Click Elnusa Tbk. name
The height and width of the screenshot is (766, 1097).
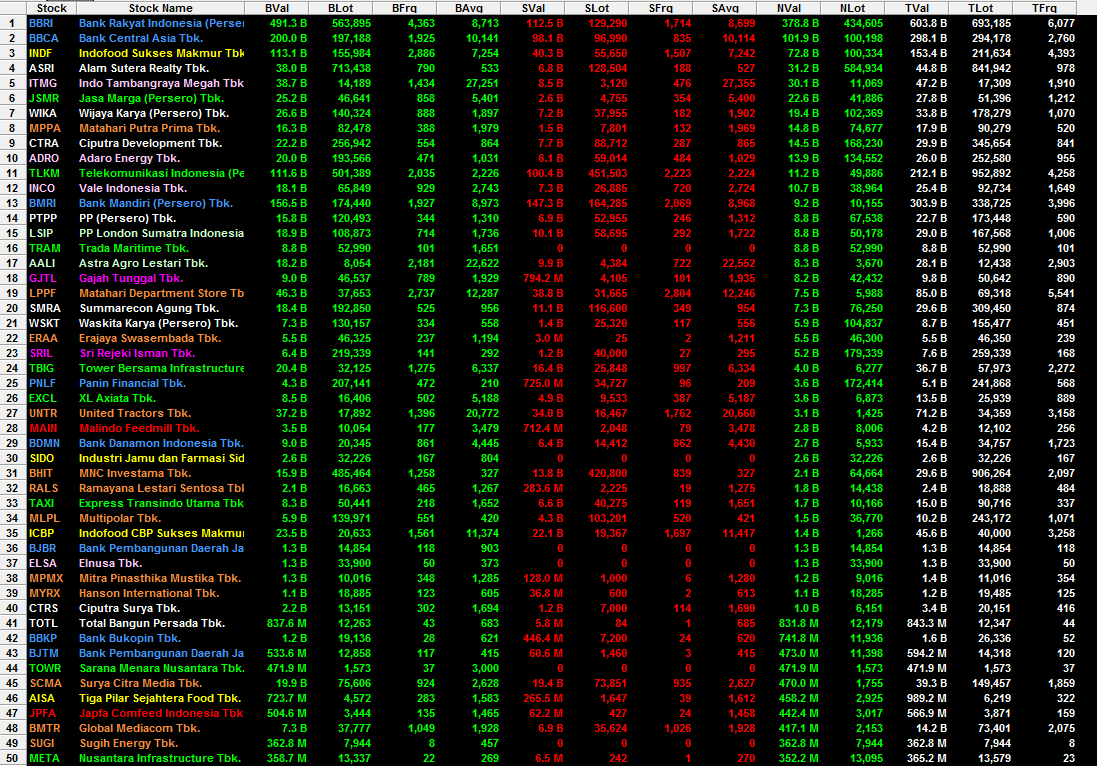click(x=110, y=564)
